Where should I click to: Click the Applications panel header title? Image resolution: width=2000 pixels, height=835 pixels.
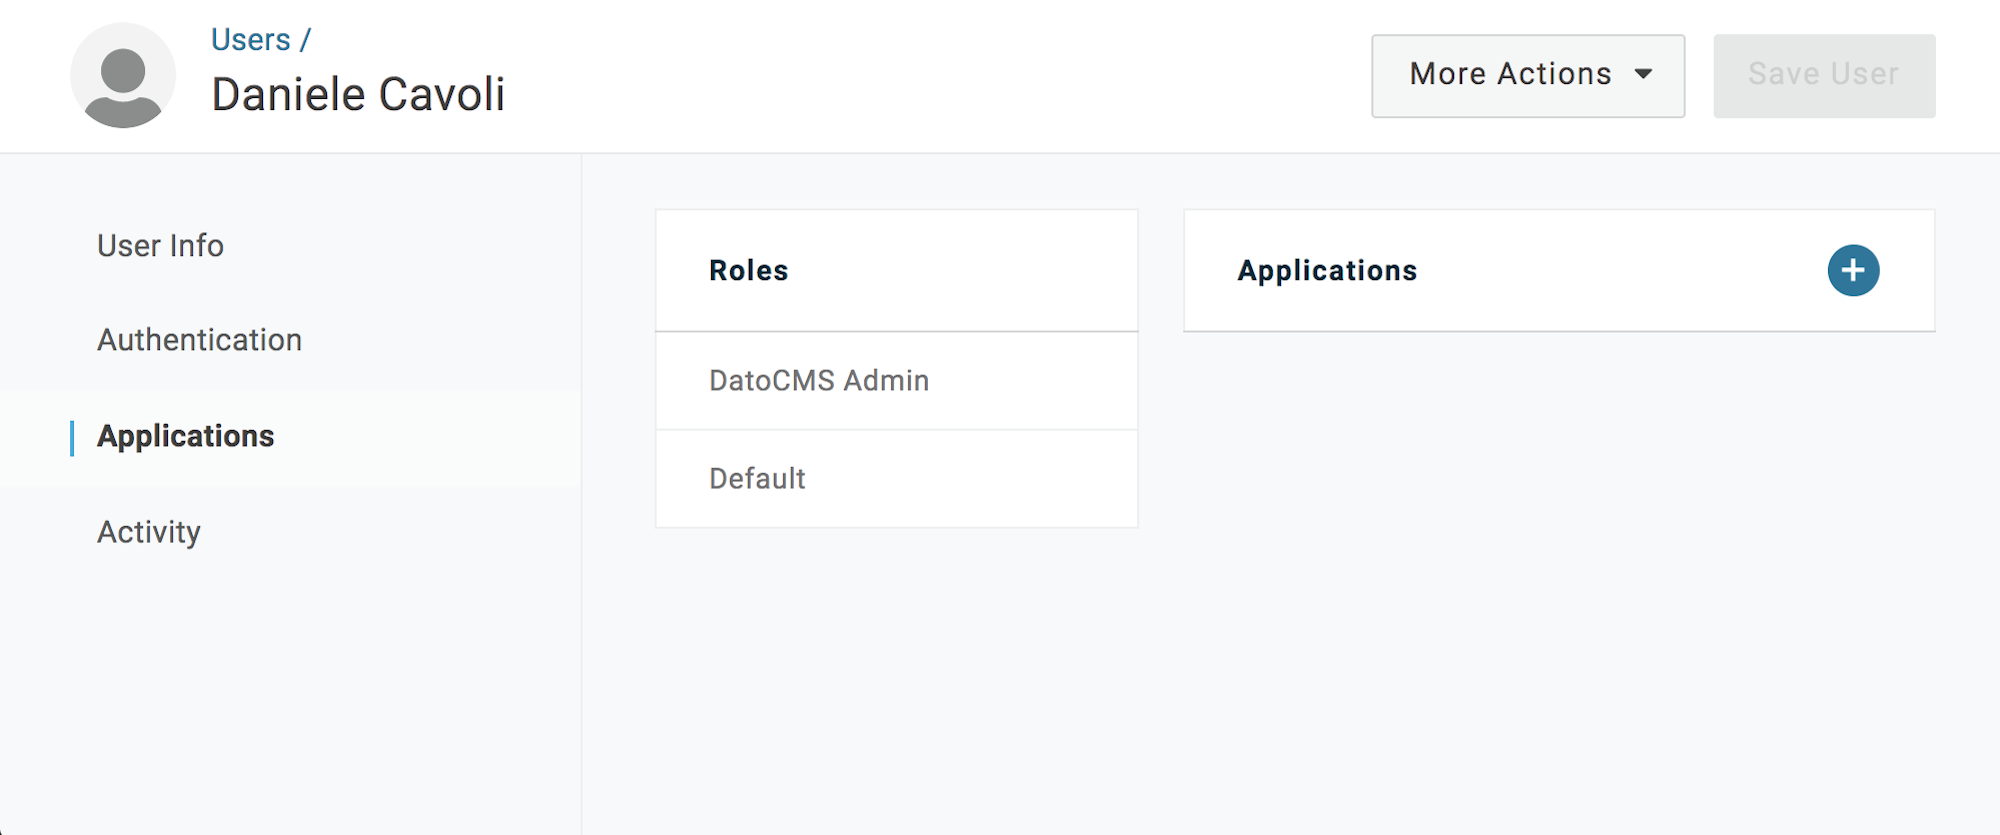[x=1327, y=270]
